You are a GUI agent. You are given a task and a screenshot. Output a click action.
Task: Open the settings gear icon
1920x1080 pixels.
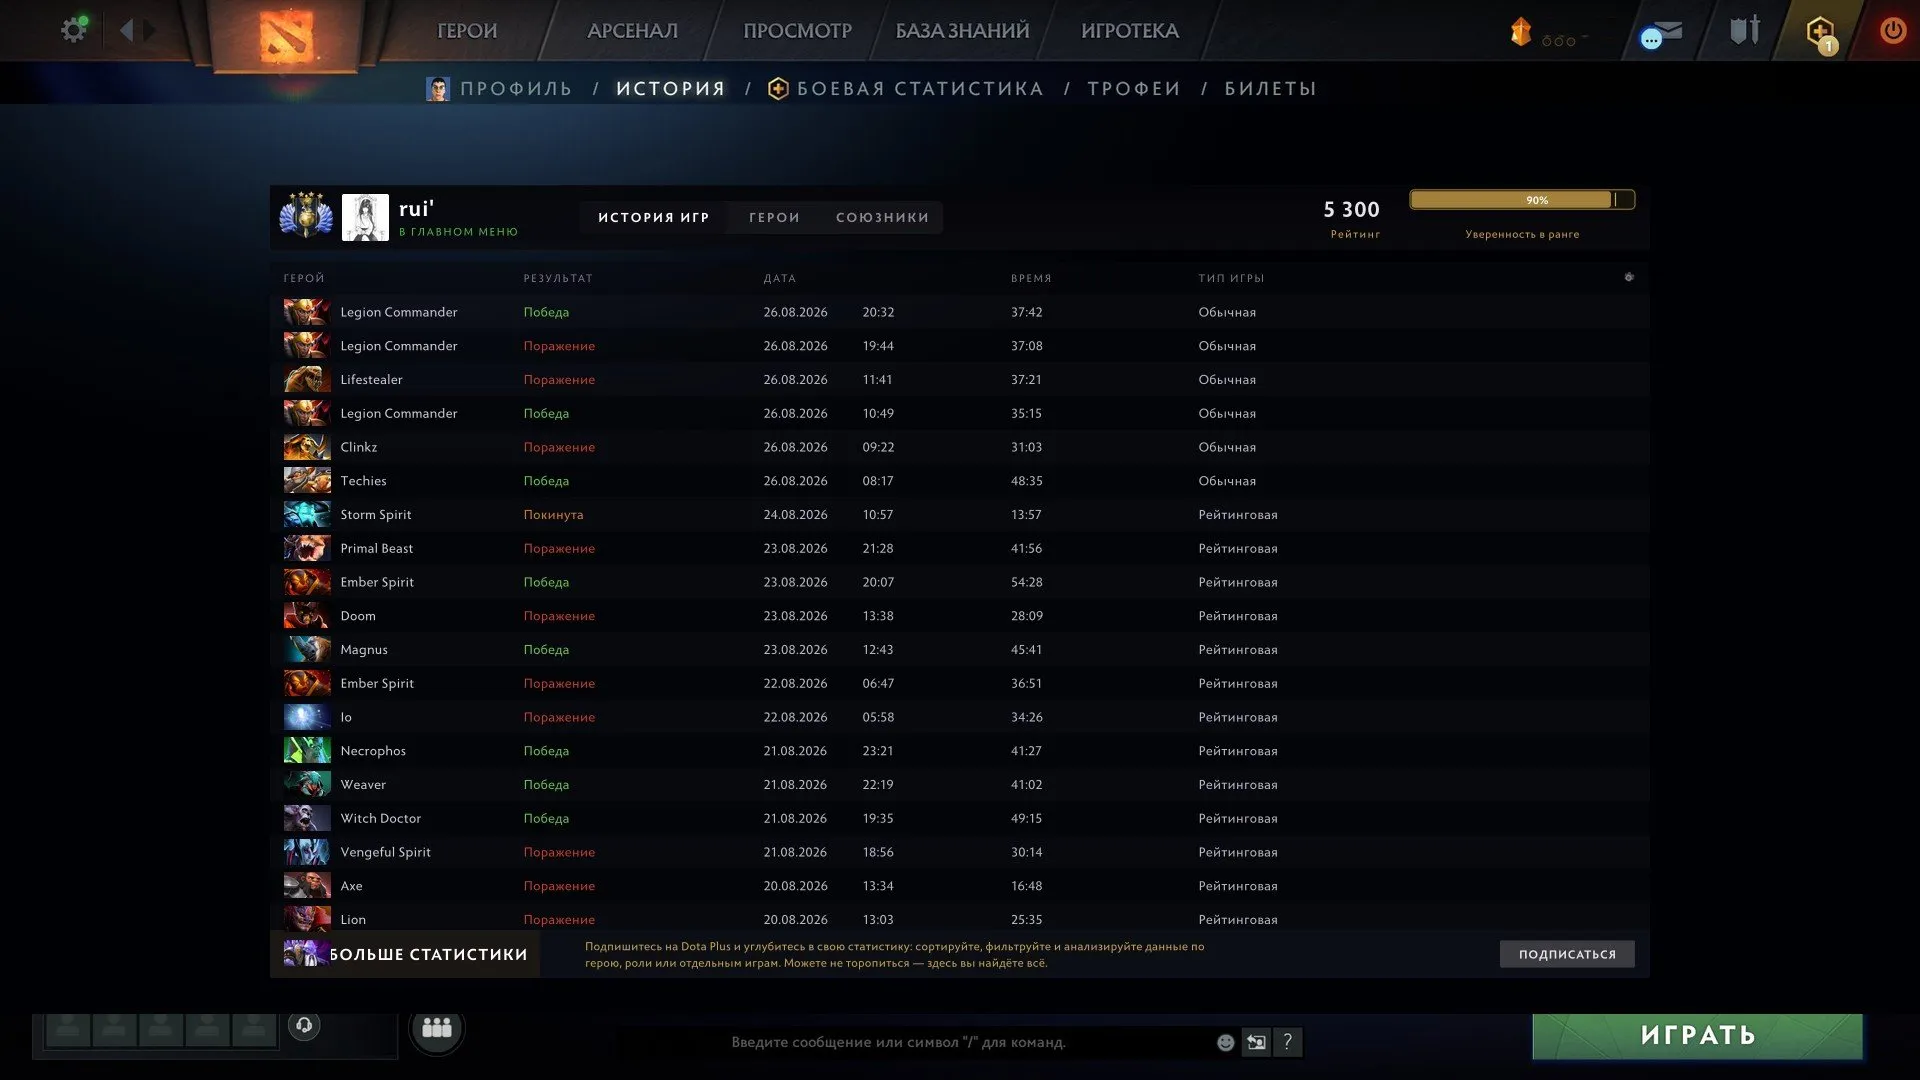[x=73, y=30]
